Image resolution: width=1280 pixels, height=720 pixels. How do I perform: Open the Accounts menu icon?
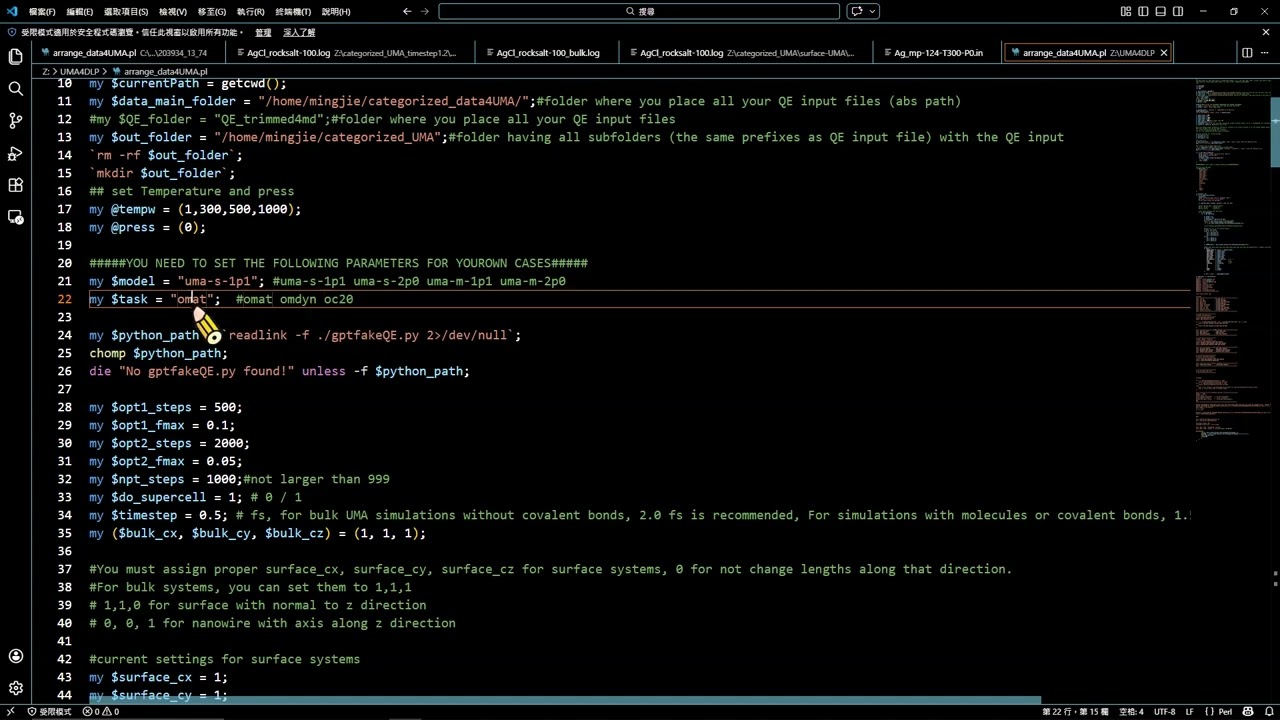pyautogui.click(x=15, y=656)
